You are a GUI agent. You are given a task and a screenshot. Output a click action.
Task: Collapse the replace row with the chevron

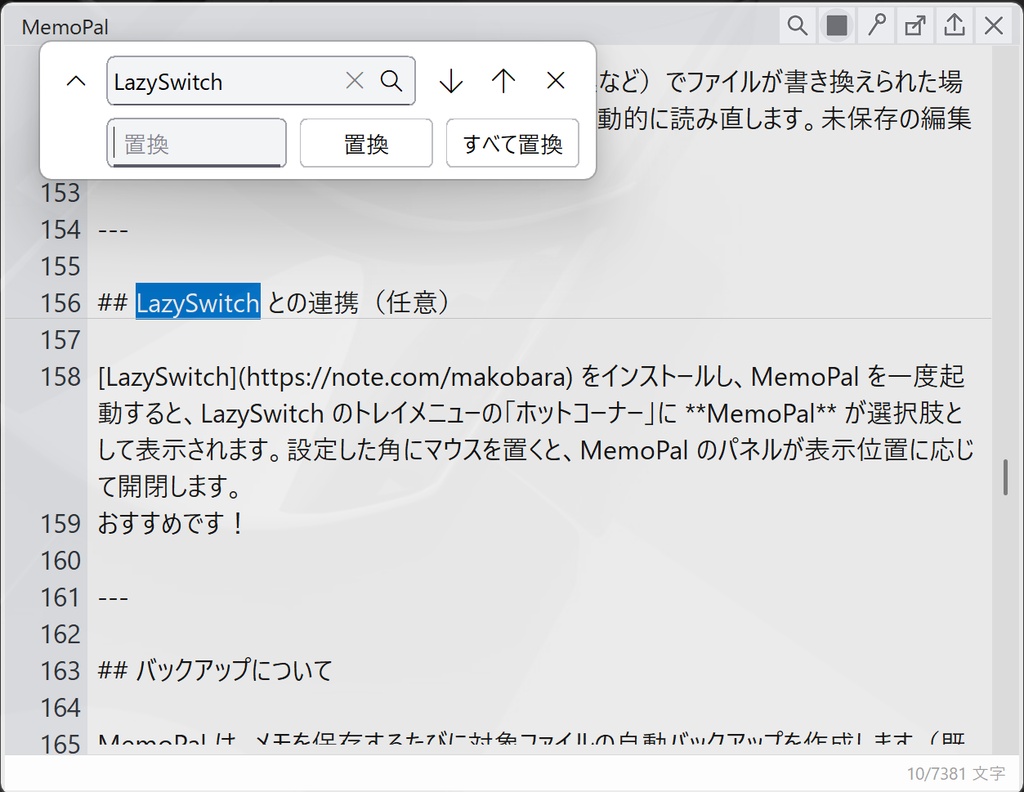pos(76,81)
